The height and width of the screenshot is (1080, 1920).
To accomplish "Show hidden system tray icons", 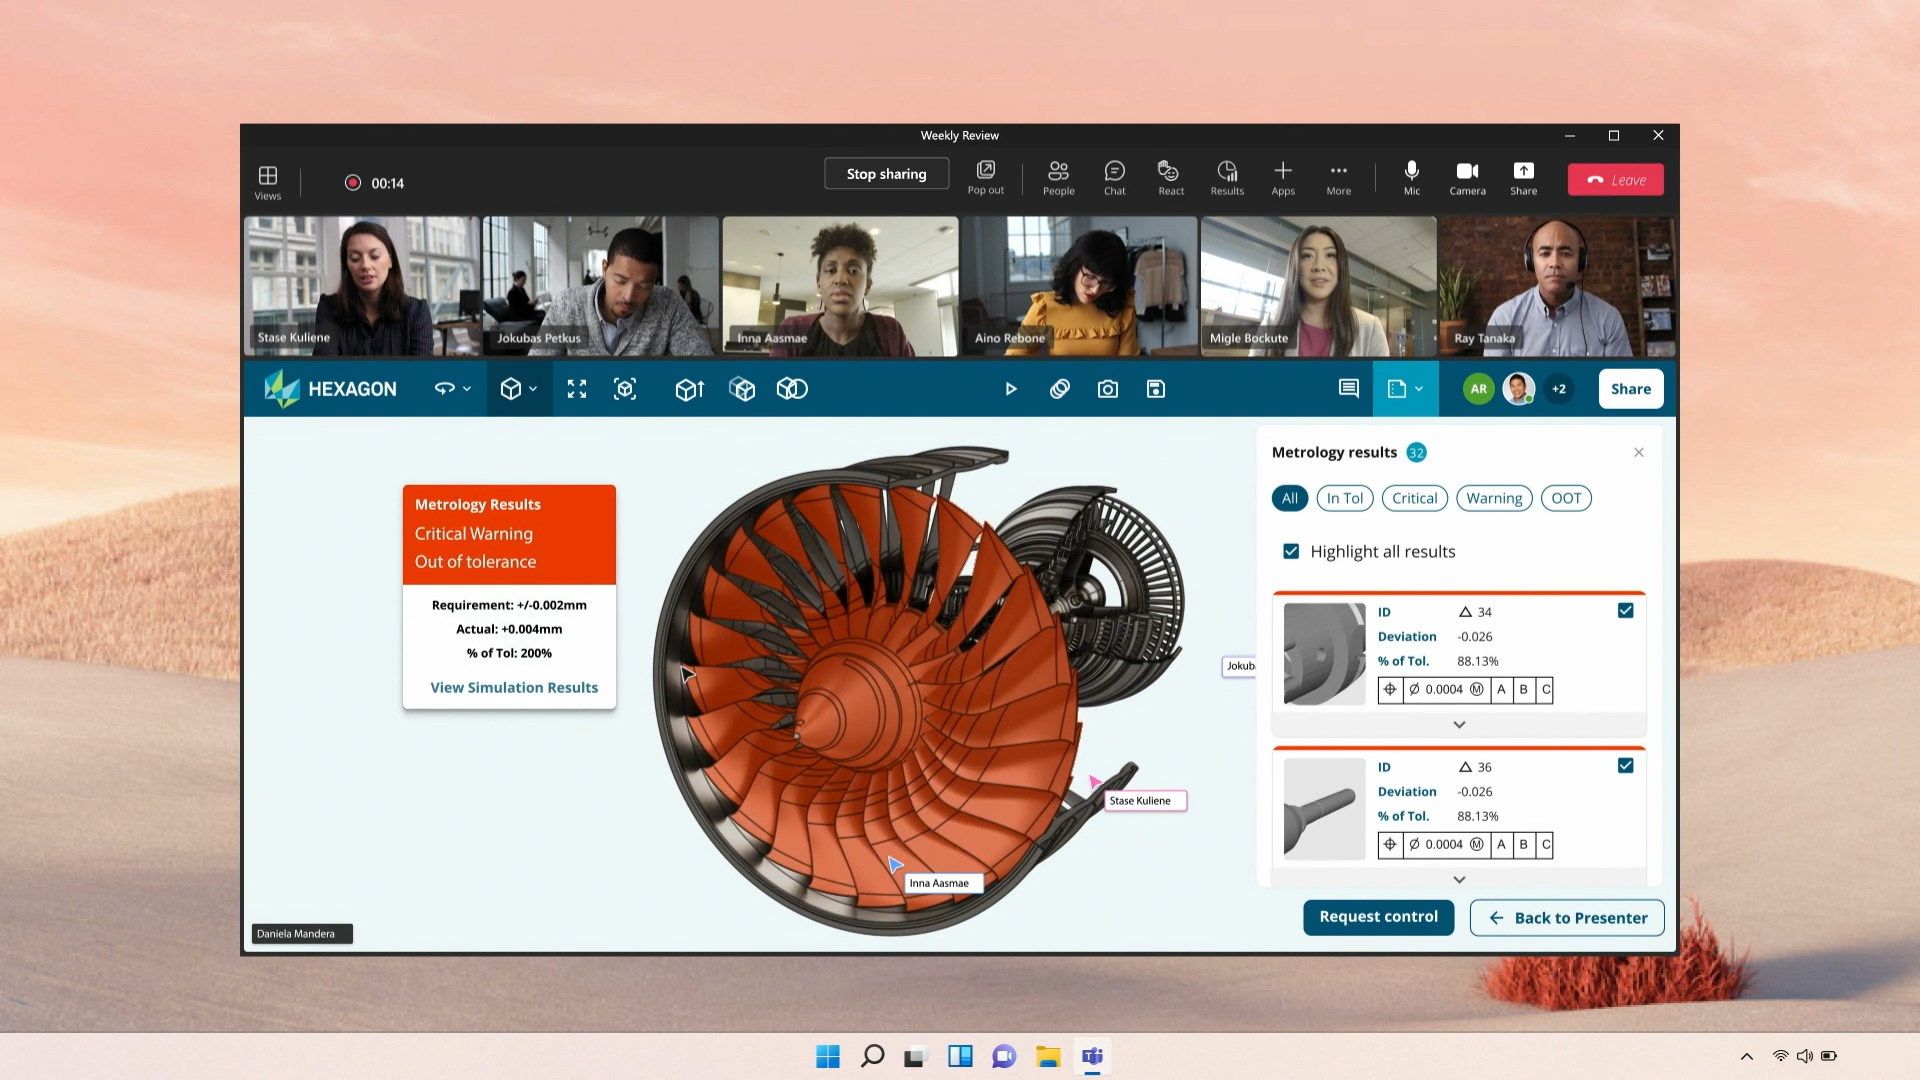I will coord(1746,1056).
